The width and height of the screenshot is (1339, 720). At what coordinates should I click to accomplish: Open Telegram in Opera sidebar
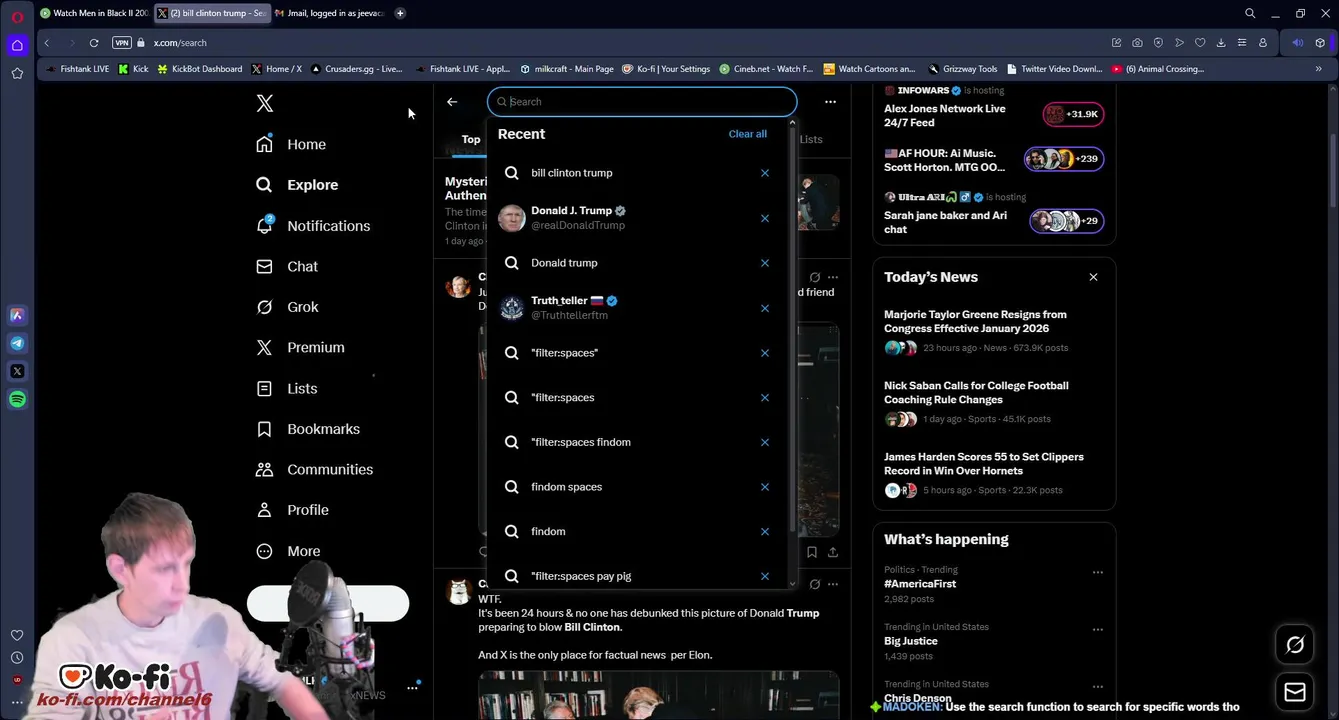click(x=17, y=343)
